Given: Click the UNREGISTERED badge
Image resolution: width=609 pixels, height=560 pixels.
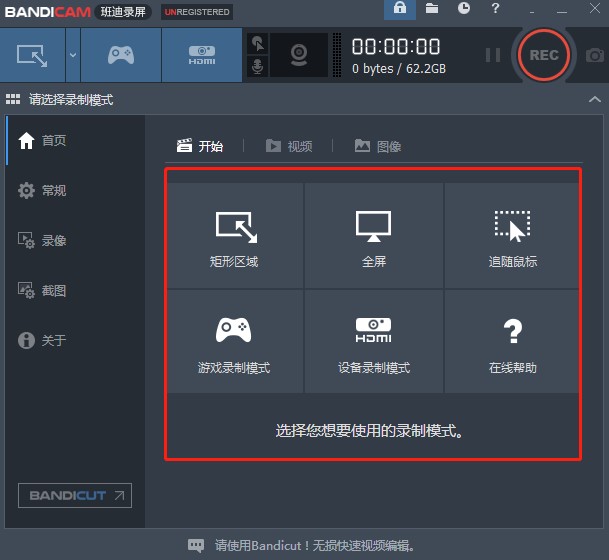Looking at the screenshot, I should click(x=197, y=12).
